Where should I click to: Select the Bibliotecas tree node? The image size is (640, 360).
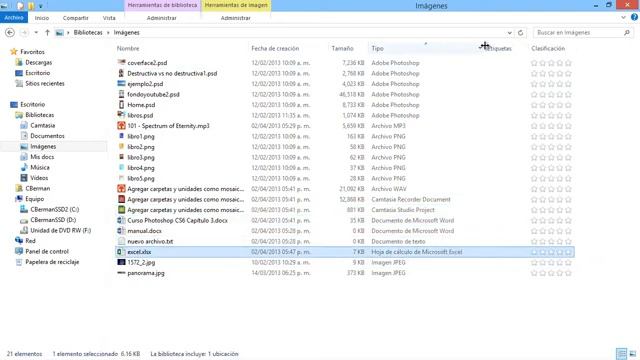(x=40, y=115)
